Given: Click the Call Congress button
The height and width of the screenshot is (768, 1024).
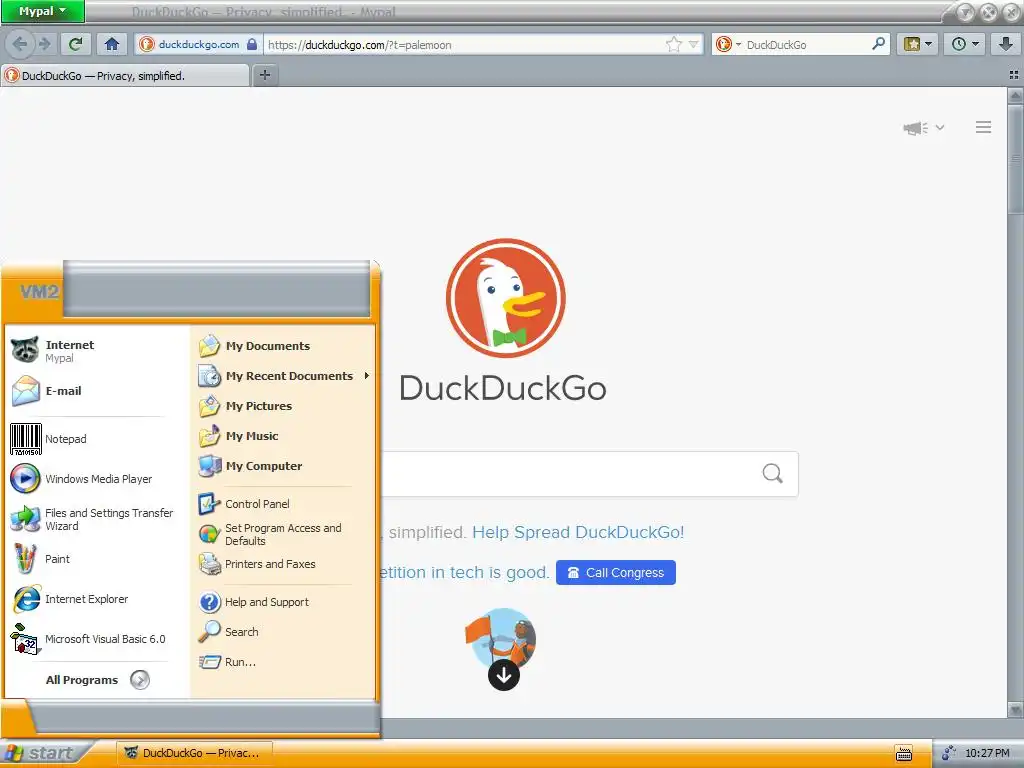Looking at the screenshot, I should point(616,573).
